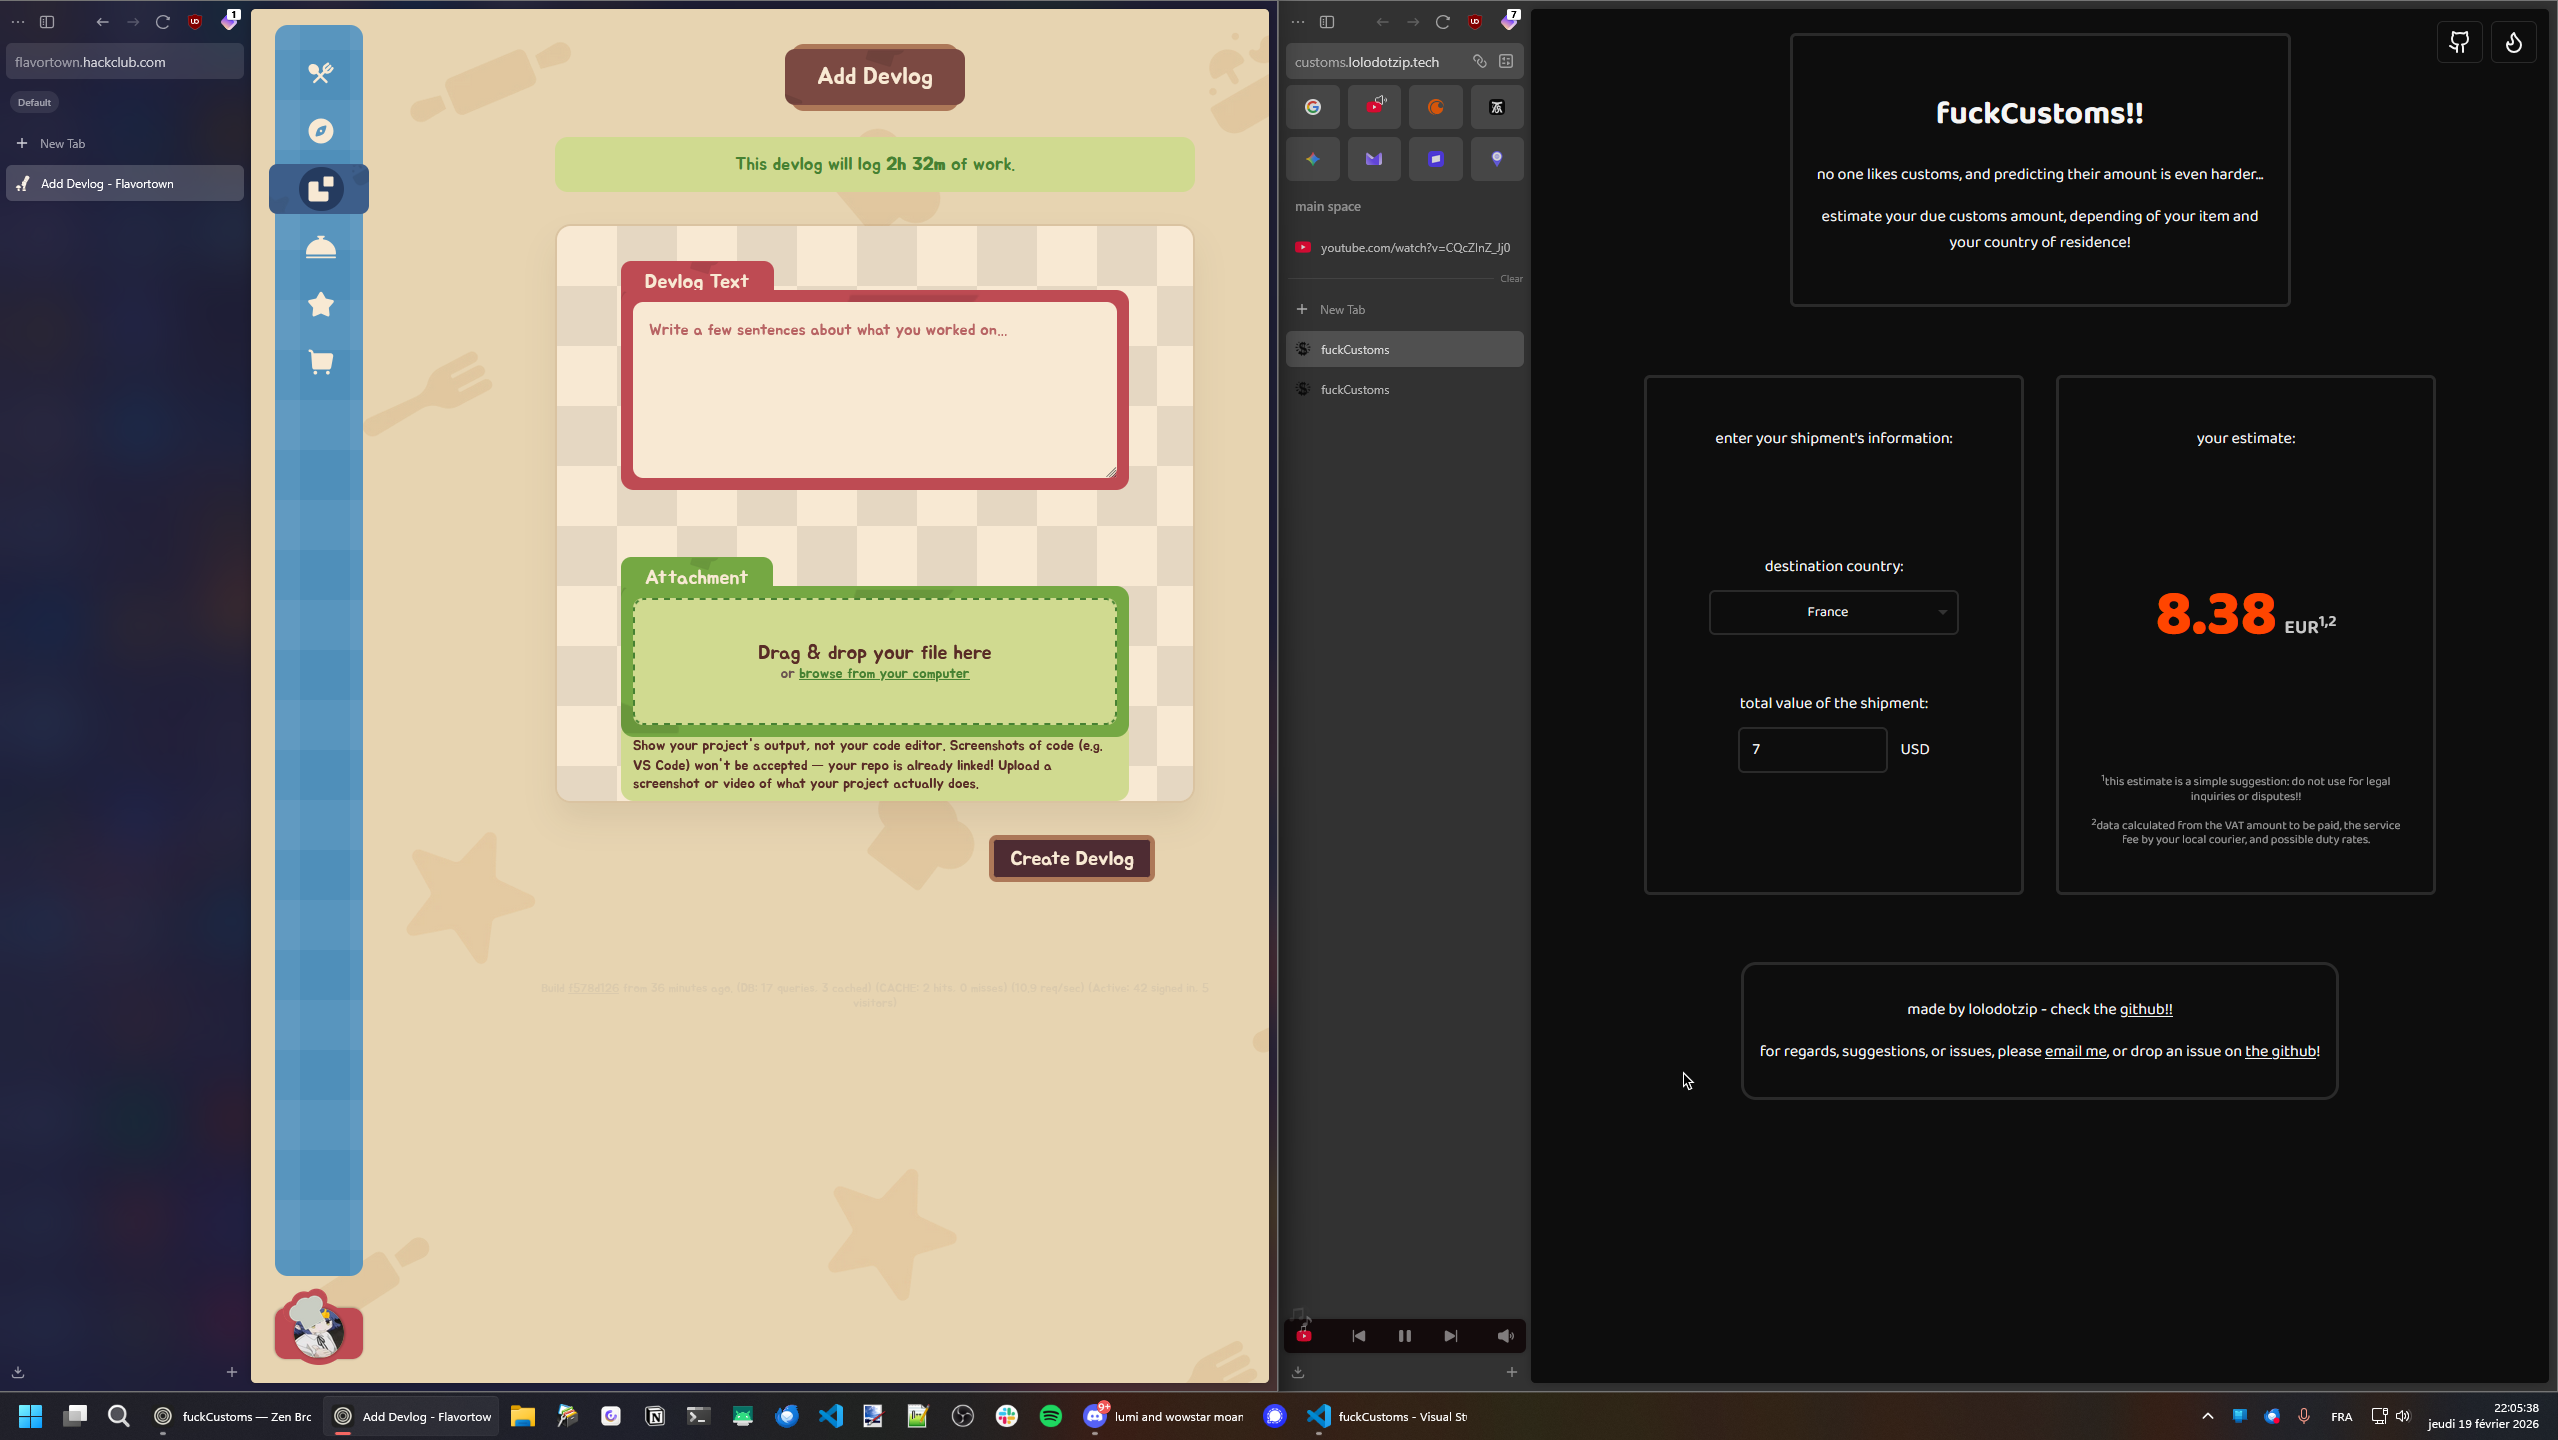This screenshot has width=2558, height=1440.
Task: Open the explore compass icon in sidebar
Action: (x=320, y=131)
